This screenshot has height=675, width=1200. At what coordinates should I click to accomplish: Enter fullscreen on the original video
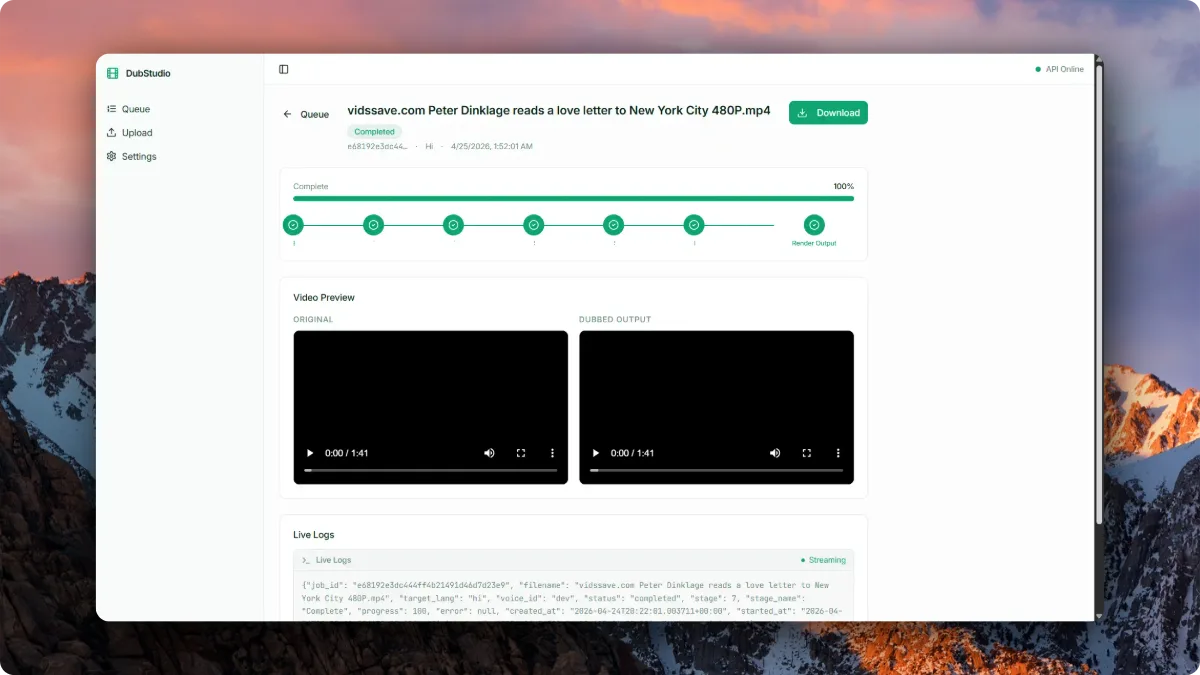pyautogui.click(x=521, y=453)
